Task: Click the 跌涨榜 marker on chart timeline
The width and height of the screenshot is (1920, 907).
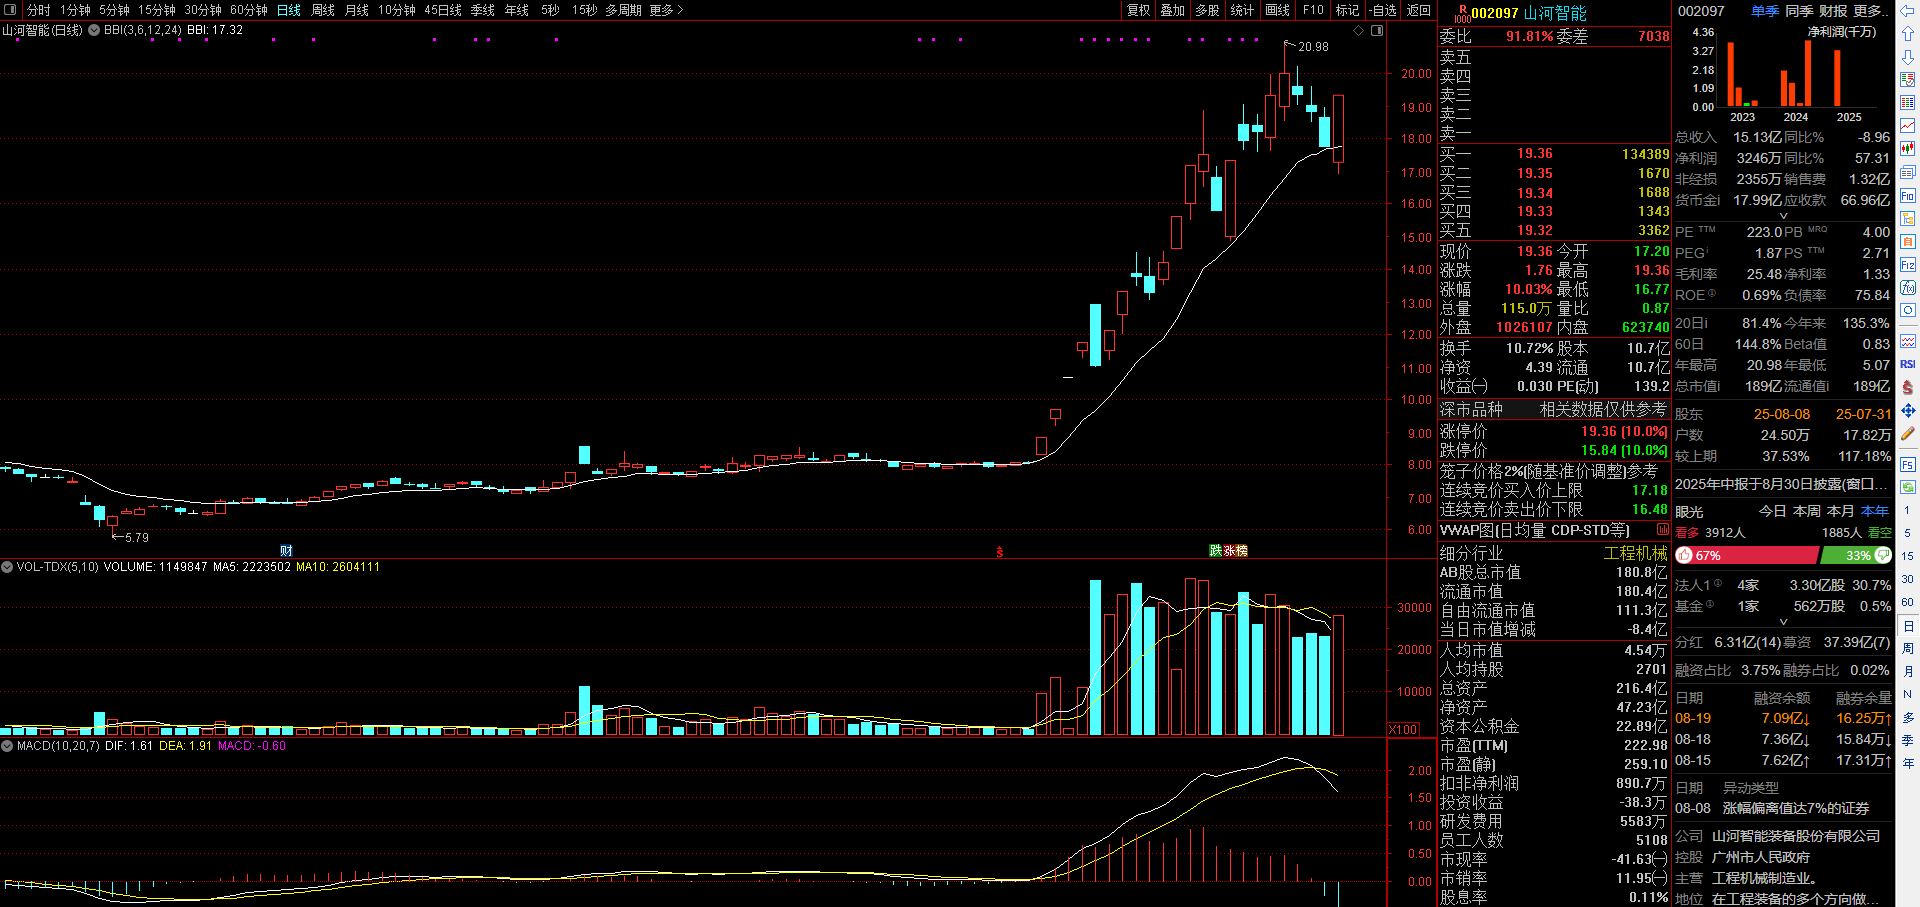Action: tap(1228, 551)
